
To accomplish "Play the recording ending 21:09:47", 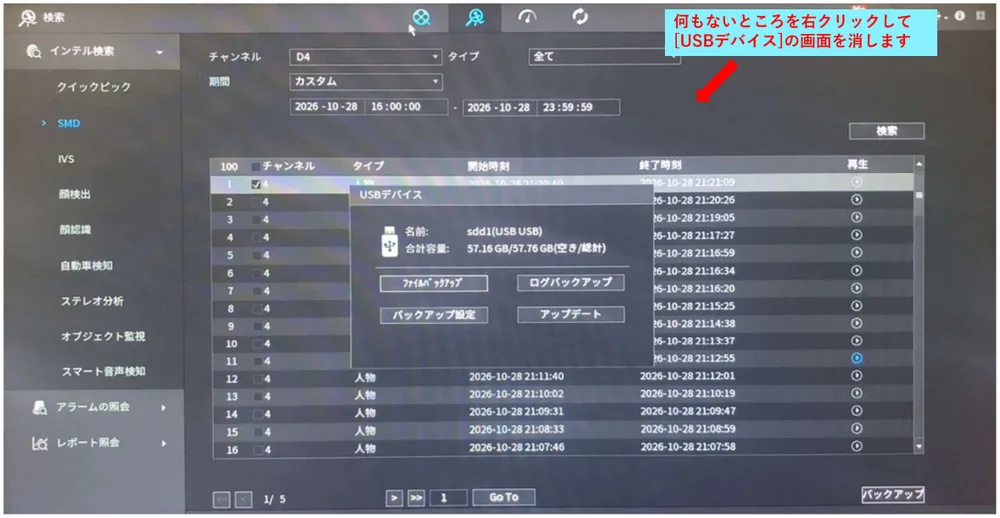I will [857, 411].
